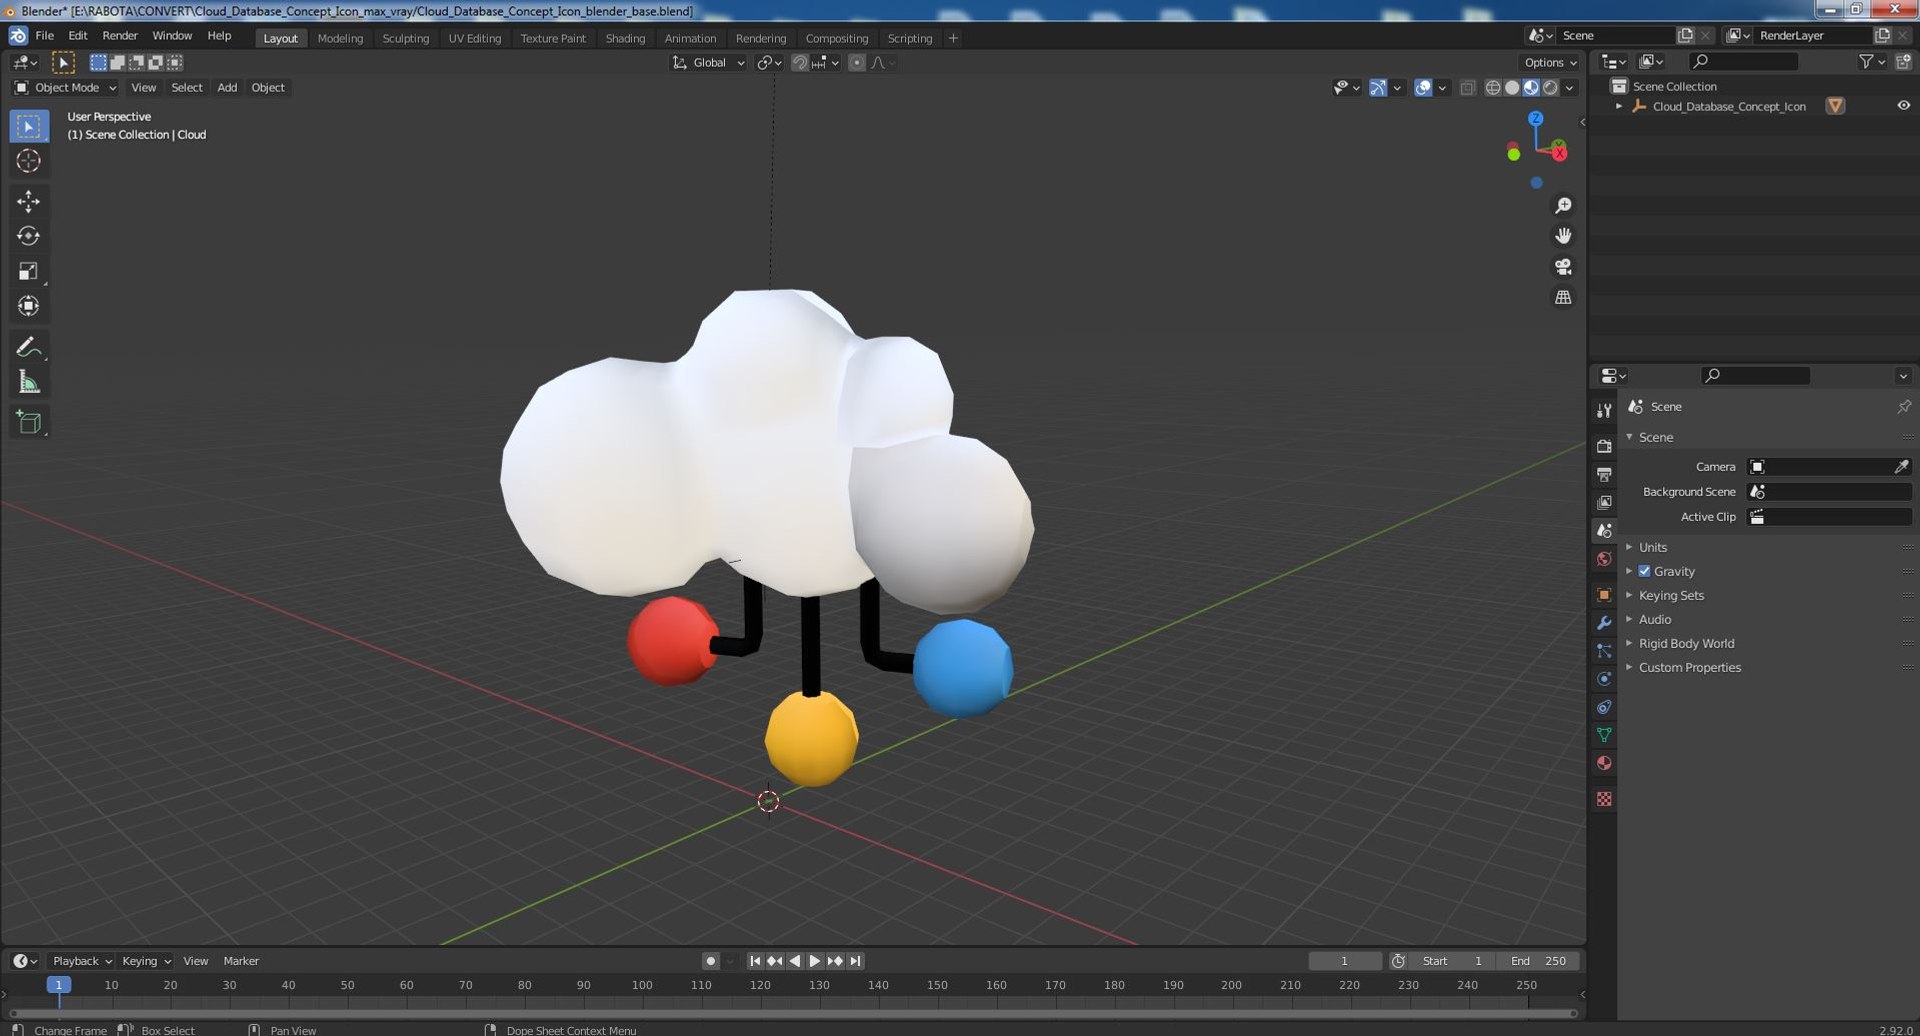Open Global transform orientation dropdown
The image size is (1920, 1036).
[x=709, y=62]
